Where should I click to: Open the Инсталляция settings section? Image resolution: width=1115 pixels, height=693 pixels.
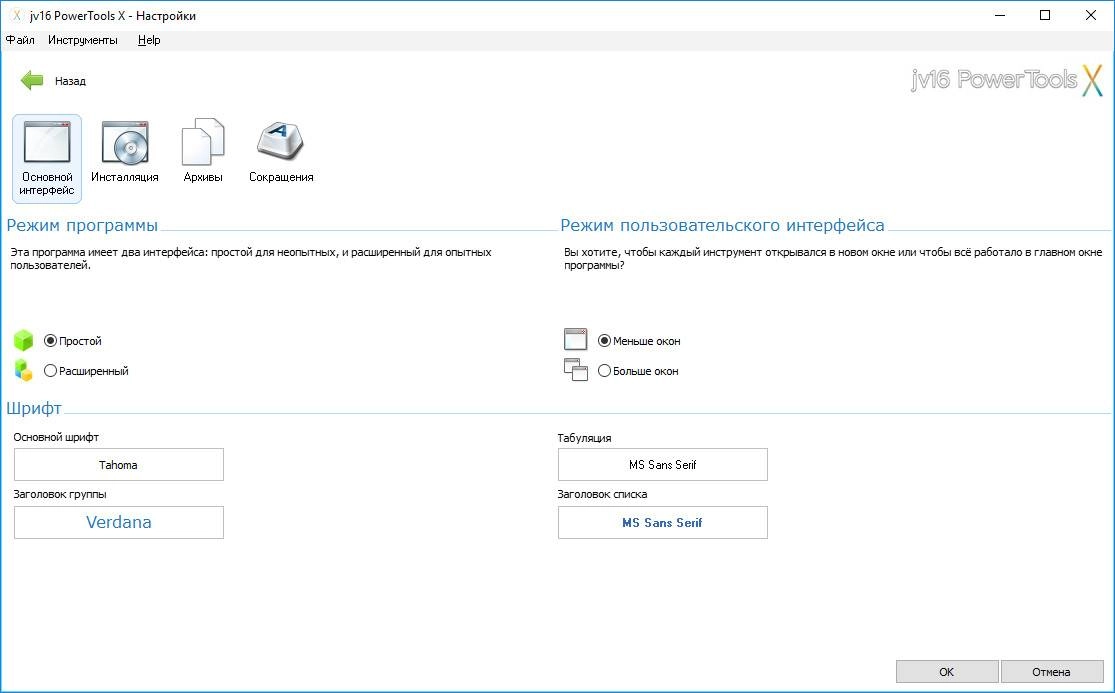click(124, 153)
